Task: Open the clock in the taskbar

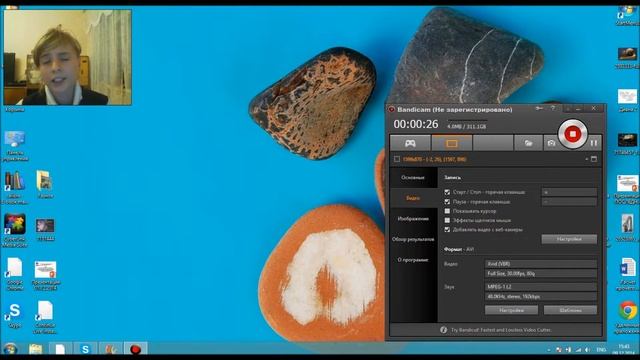Action: tap(624, 349)
